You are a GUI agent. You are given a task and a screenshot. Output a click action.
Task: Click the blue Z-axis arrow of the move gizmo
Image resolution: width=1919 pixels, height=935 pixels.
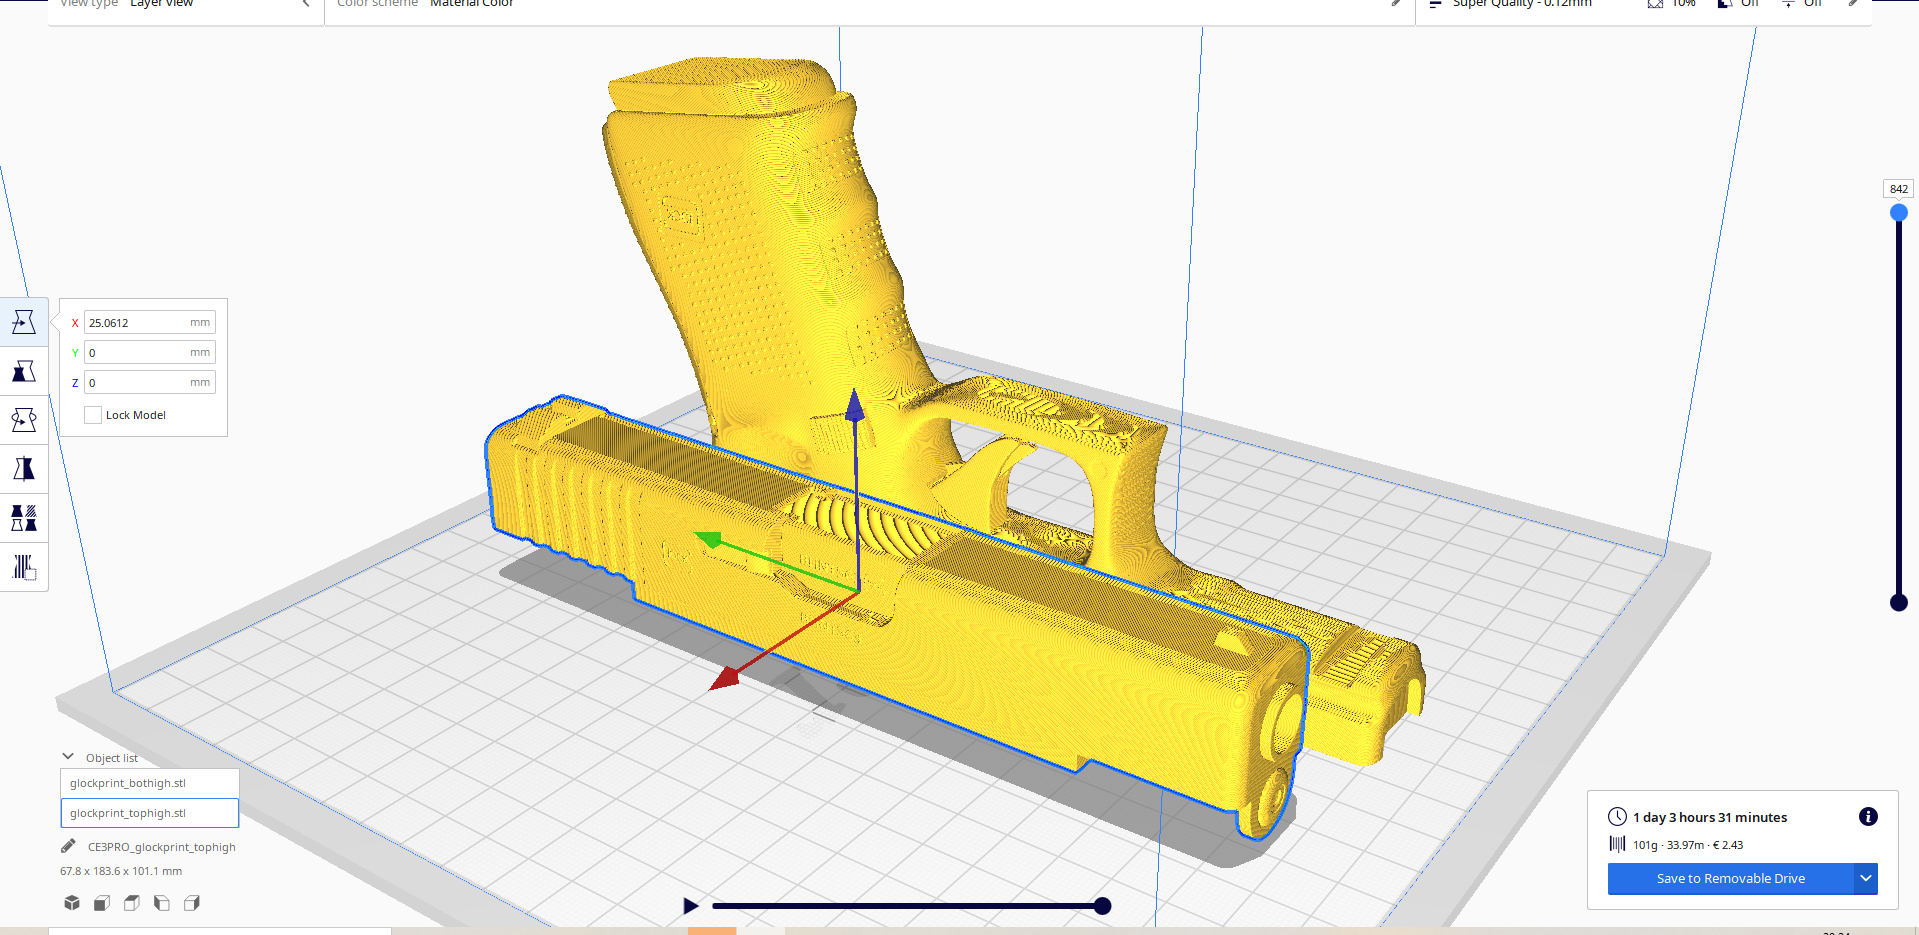[x=855, y=405]
